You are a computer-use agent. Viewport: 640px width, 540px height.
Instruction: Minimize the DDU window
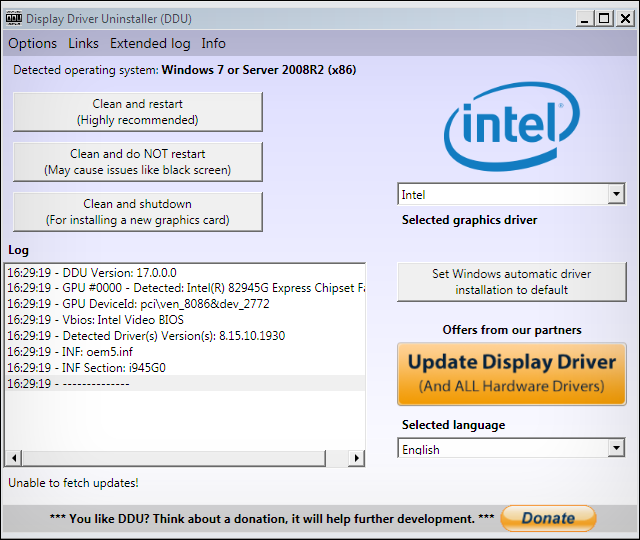click(x=584, y=19)
